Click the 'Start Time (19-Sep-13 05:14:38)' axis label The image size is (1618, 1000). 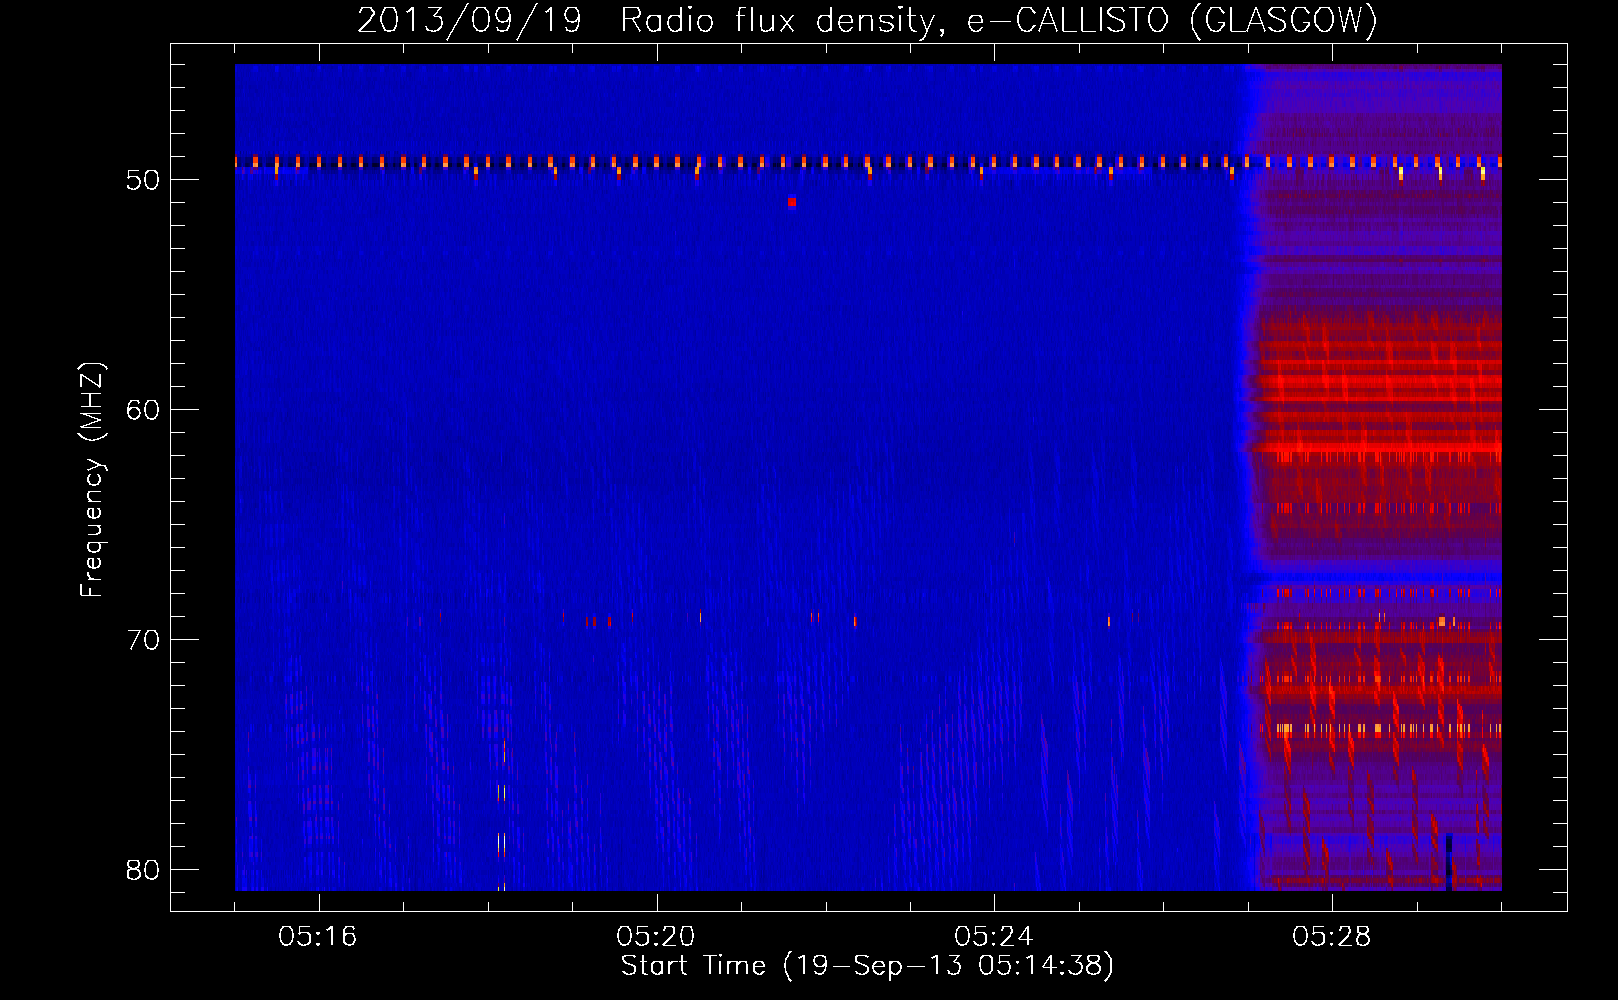click(867, 966)
